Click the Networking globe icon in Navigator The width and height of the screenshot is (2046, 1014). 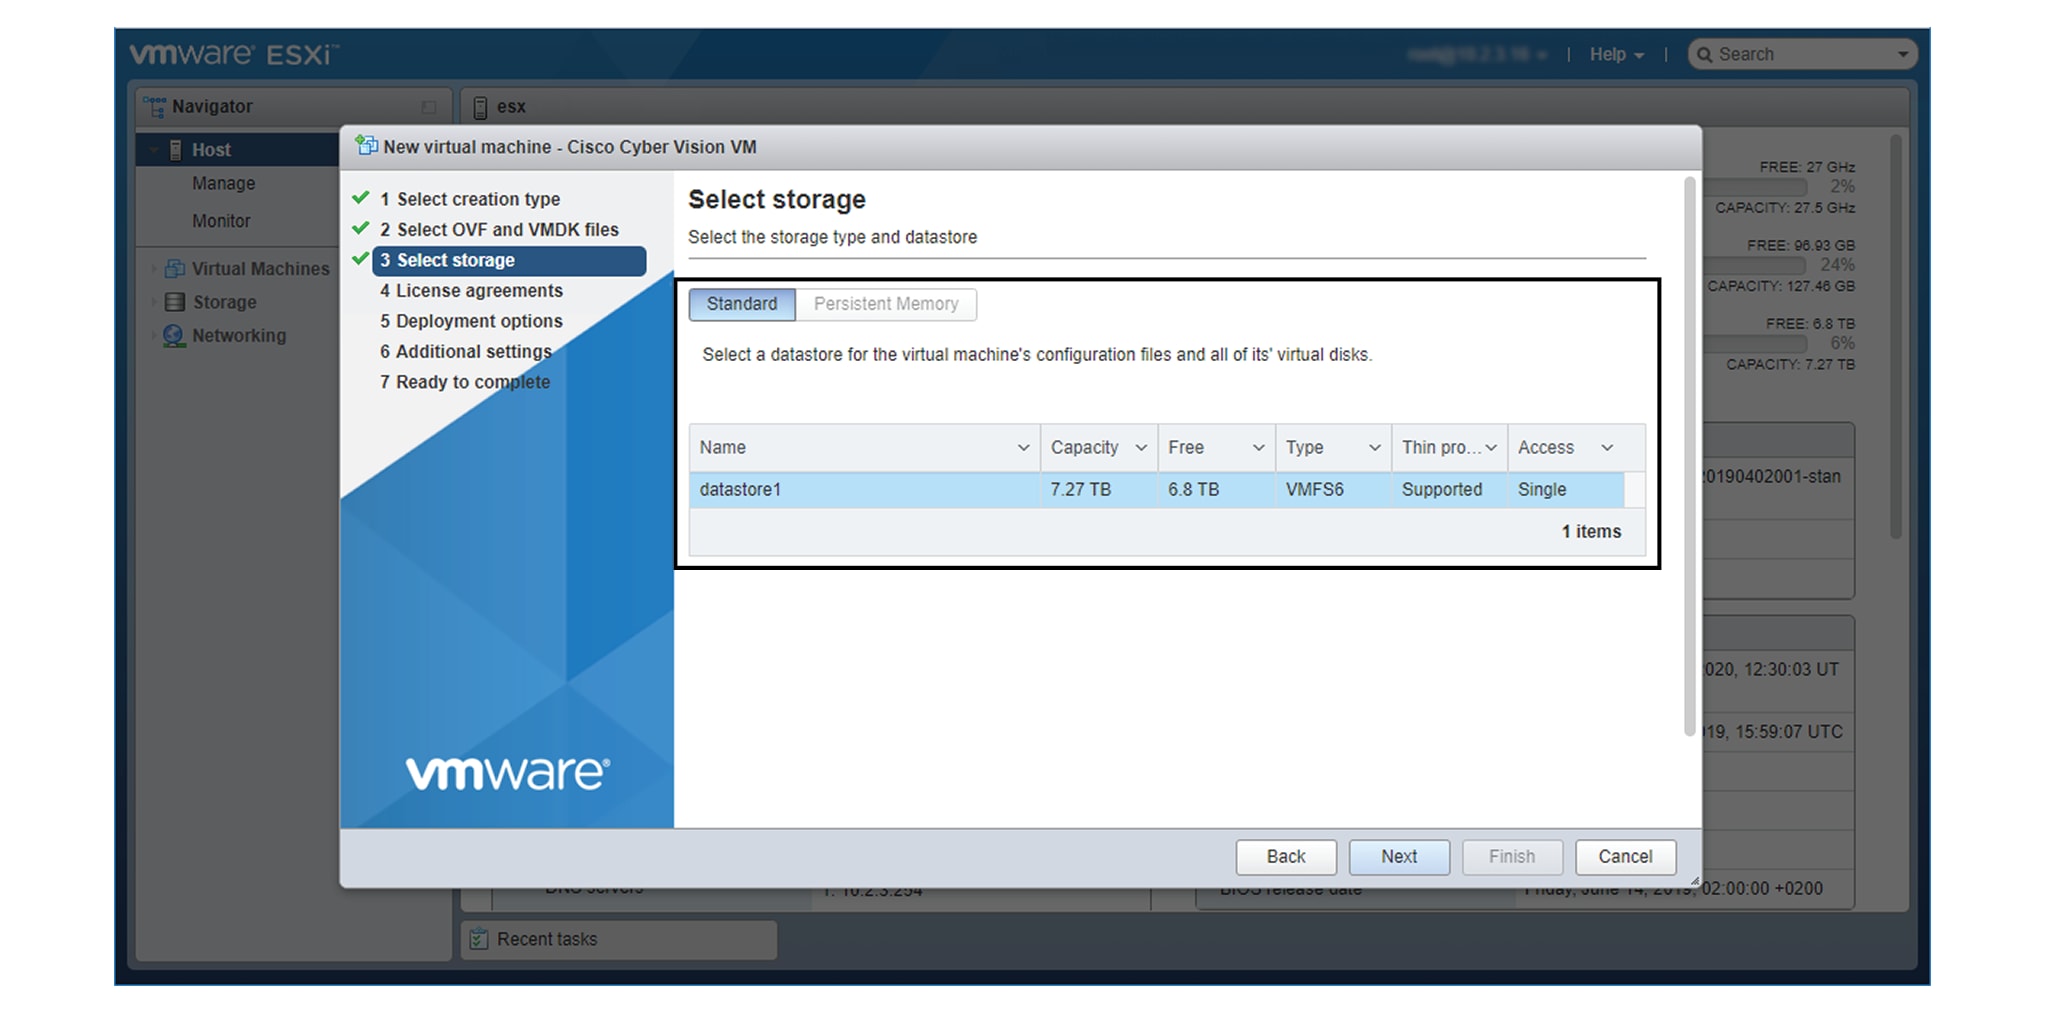click(x=174, y=336)
